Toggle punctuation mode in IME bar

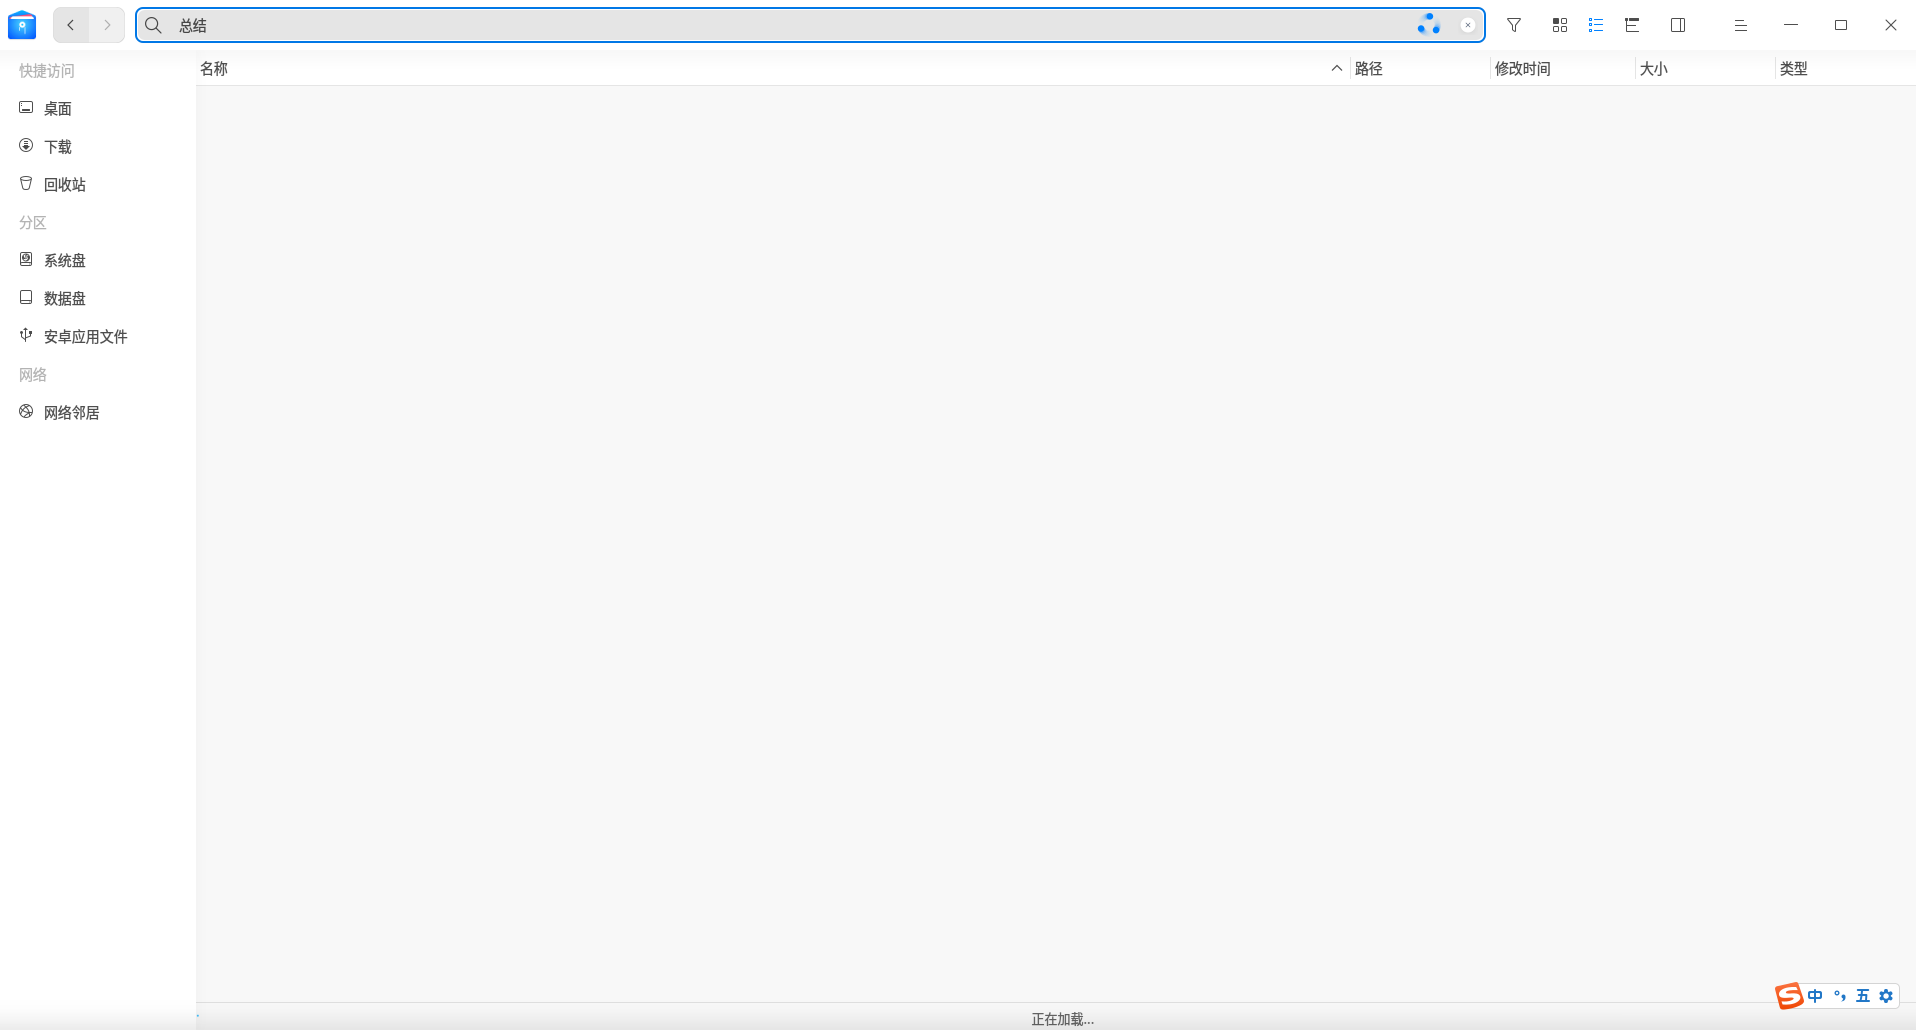click(x=1840, y=996)
